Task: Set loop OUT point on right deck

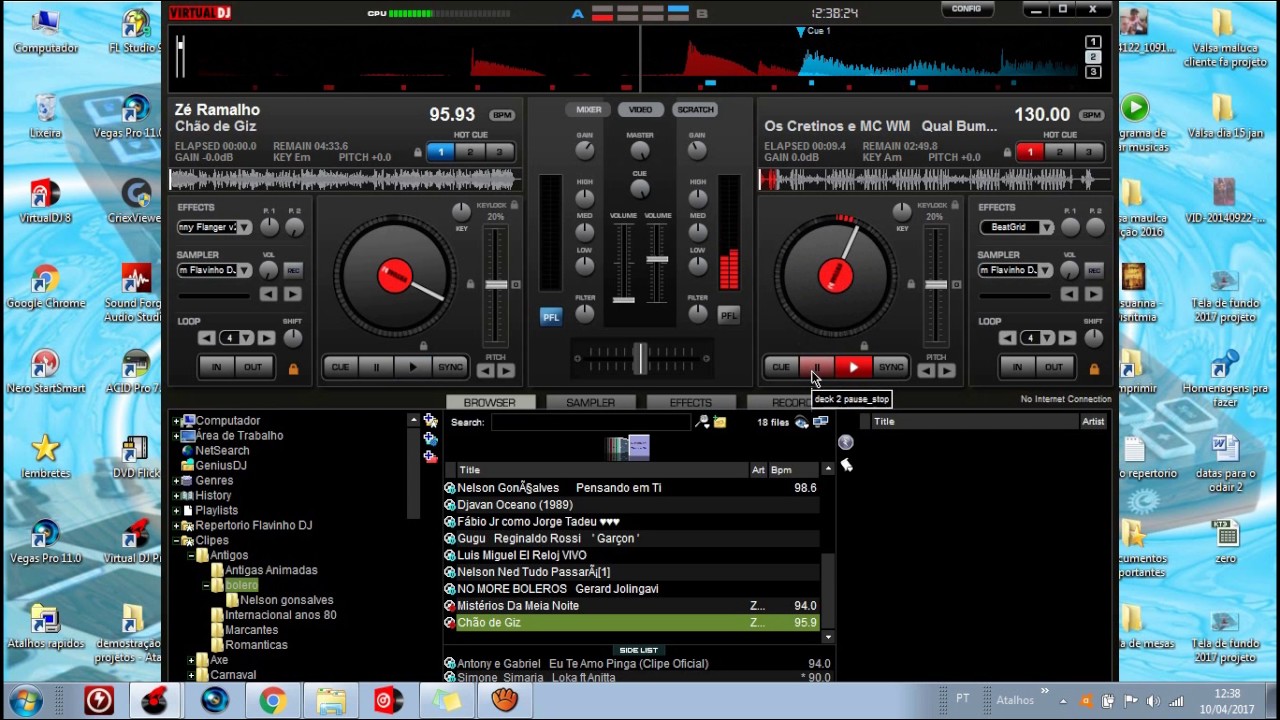Action: tap(1054, 367)
